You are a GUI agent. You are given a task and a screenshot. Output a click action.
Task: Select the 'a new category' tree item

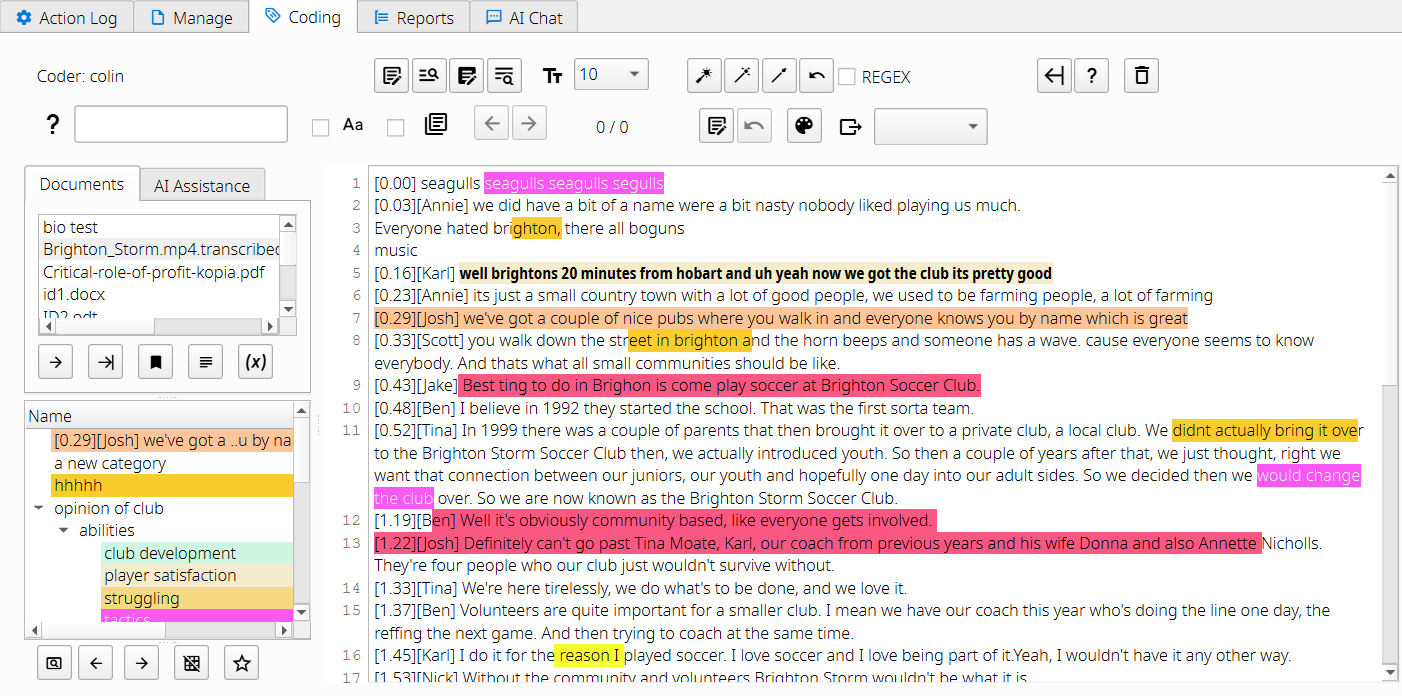click(110, 463)
